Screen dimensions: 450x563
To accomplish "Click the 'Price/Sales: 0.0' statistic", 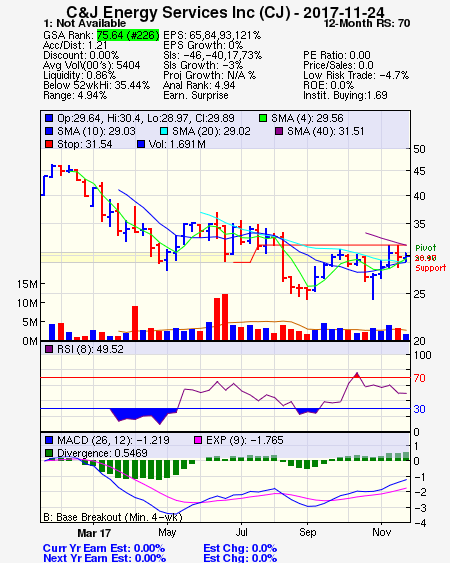I will click(x=338, y=65).
